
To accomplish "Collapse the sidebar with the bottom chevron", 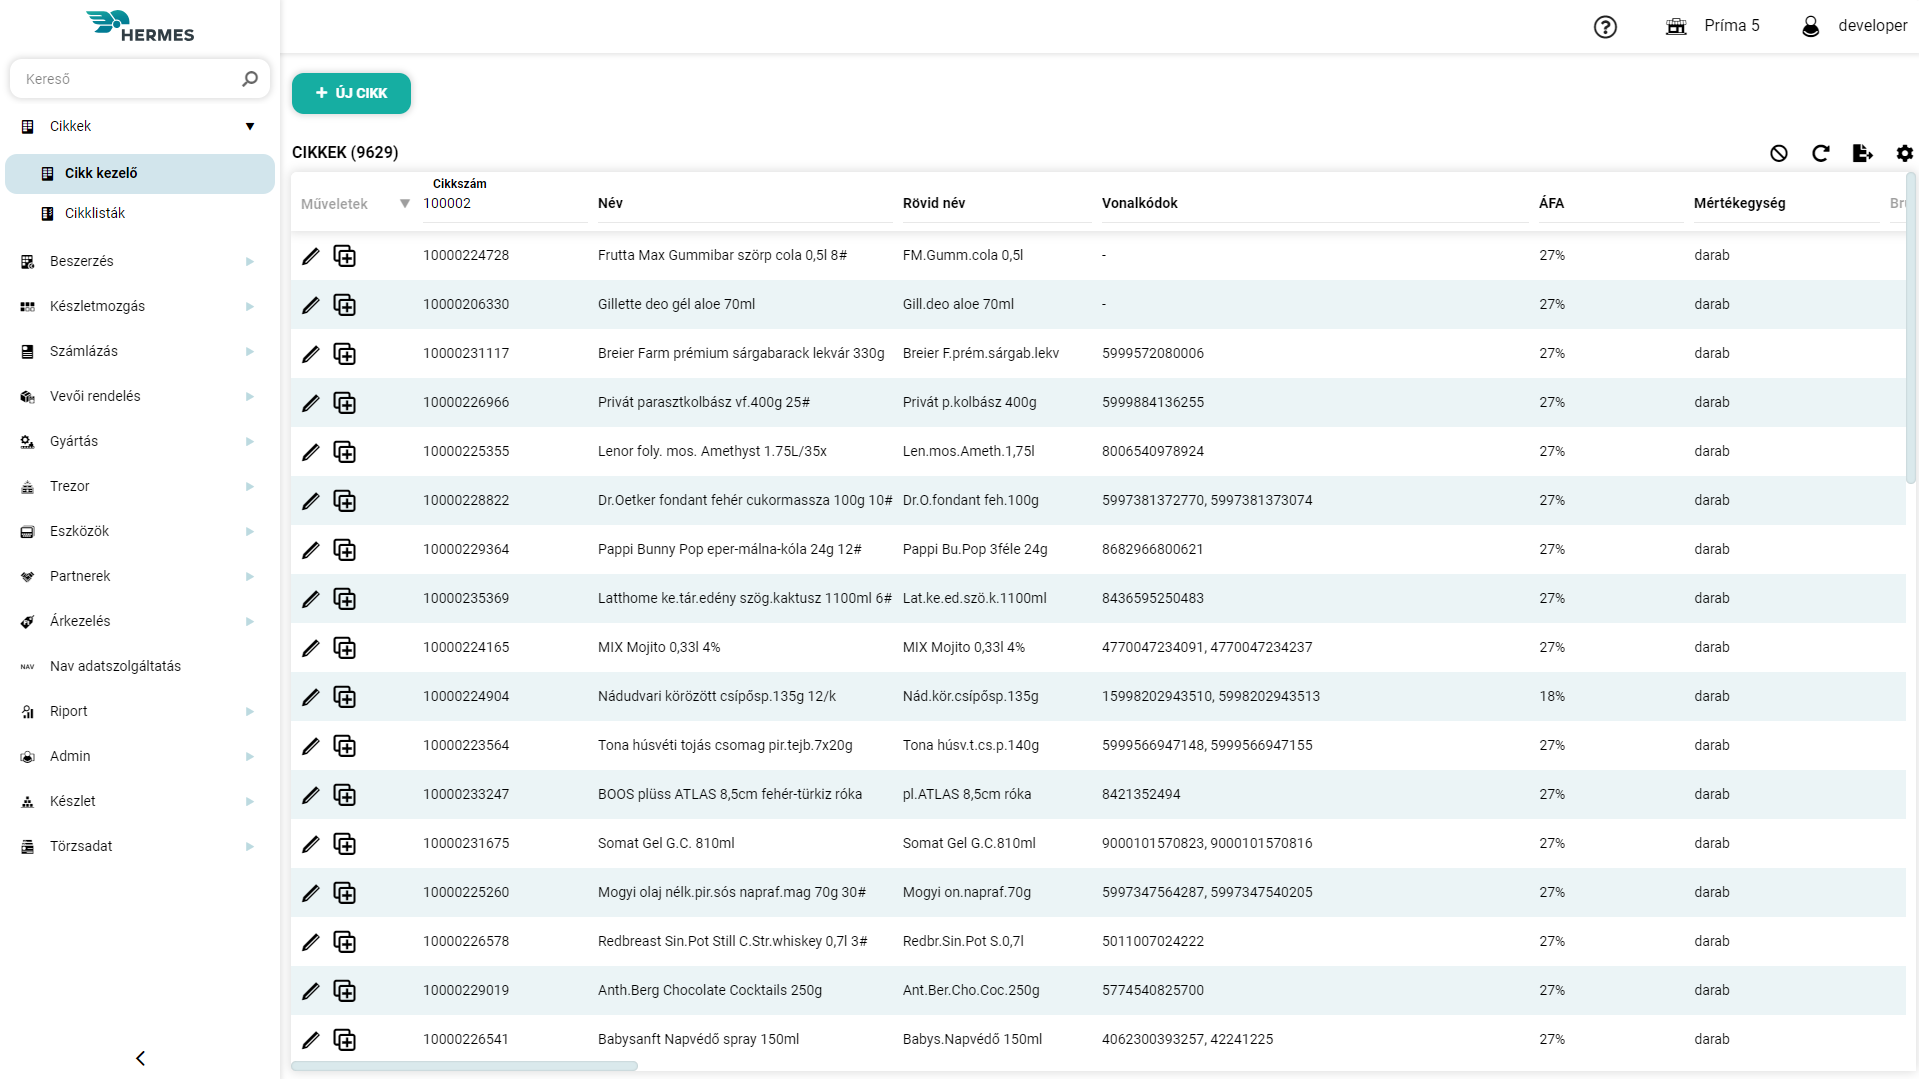I will tap(140, 1058).
